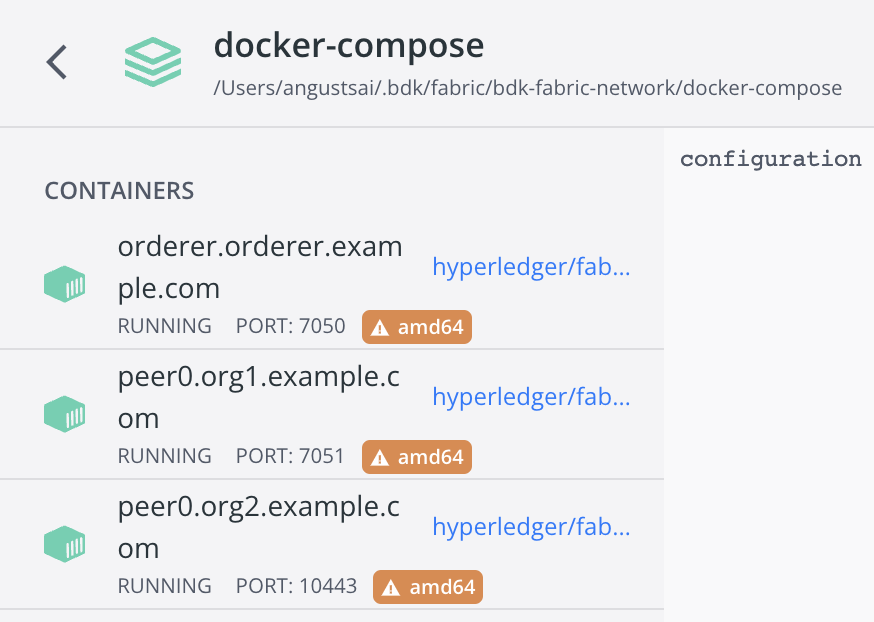874x622 pixels.
Task: Click the amd64 warning badge for peer0.org1
Action: click(416, 457)
